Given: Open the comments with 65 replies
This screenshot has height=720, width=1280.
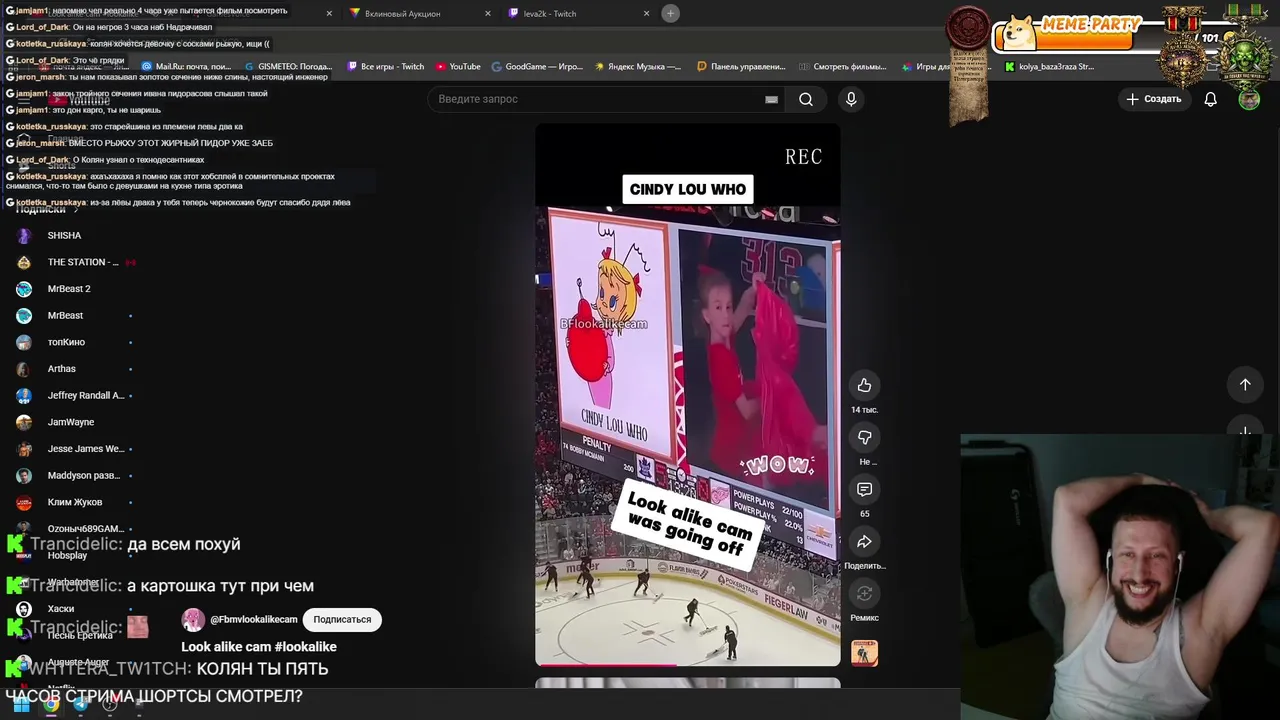Looking at the screenshot, I should (864, 490).
